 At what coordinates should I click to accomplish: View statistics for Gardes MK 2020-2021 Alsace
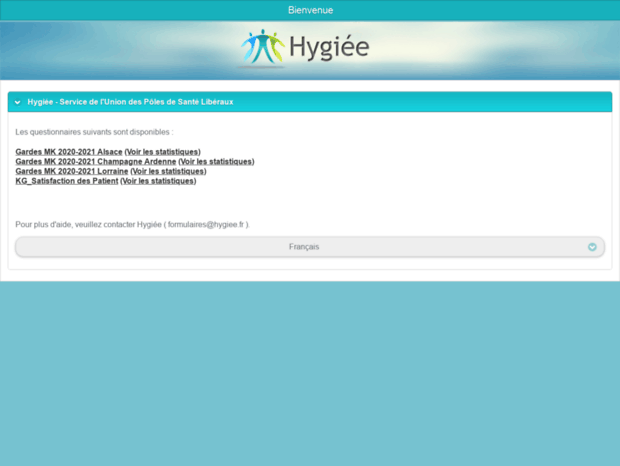point(163,152)
